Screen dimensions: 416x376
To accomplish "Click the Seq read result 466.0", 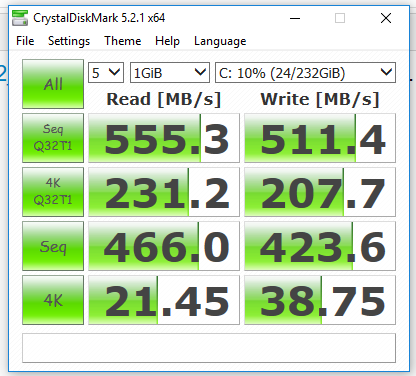I will point(164,246).
